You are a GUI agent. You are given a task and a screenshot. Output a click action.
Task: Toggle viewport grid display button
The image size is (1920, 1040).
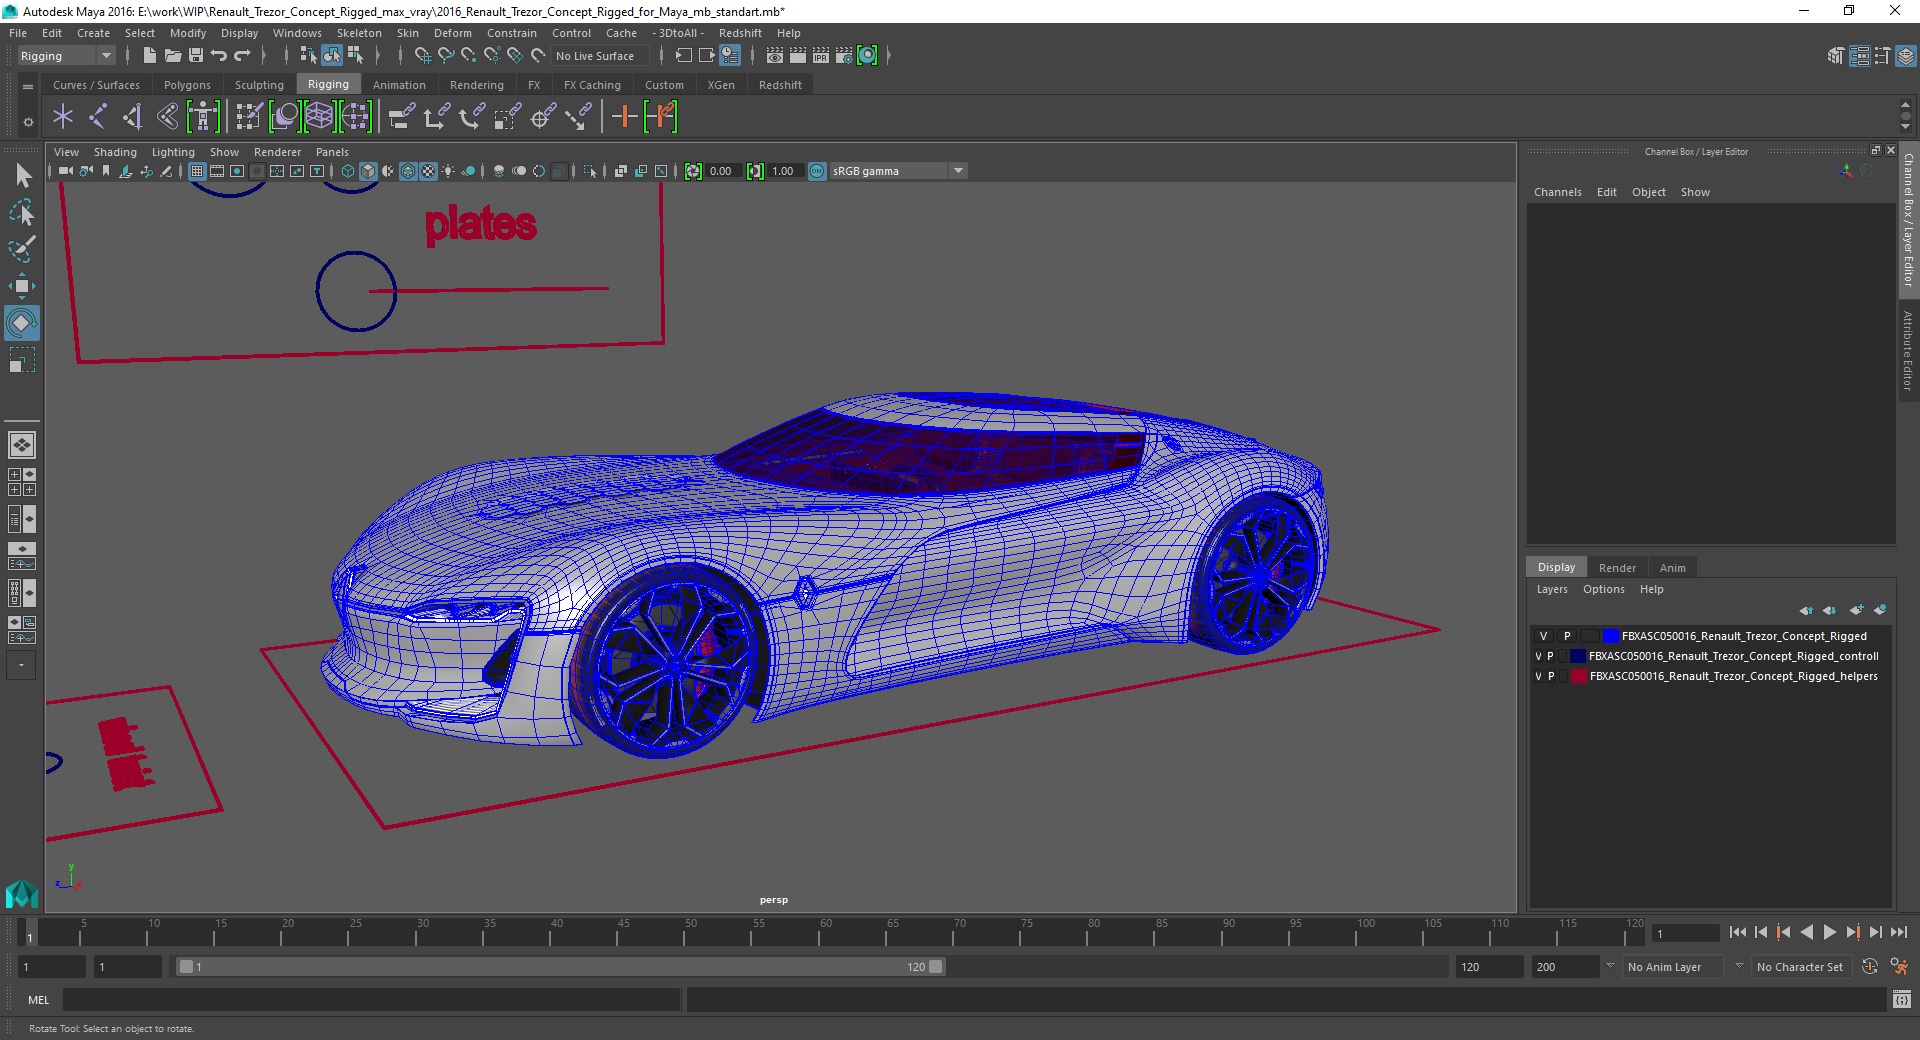(x=197, y=171)
